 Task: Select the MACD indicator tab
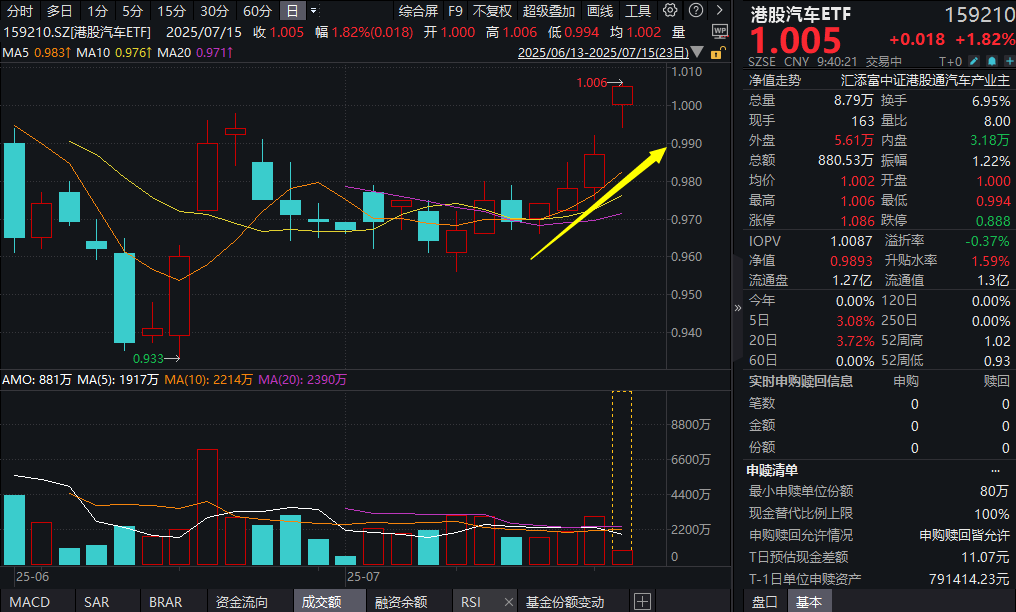(30, 601)
